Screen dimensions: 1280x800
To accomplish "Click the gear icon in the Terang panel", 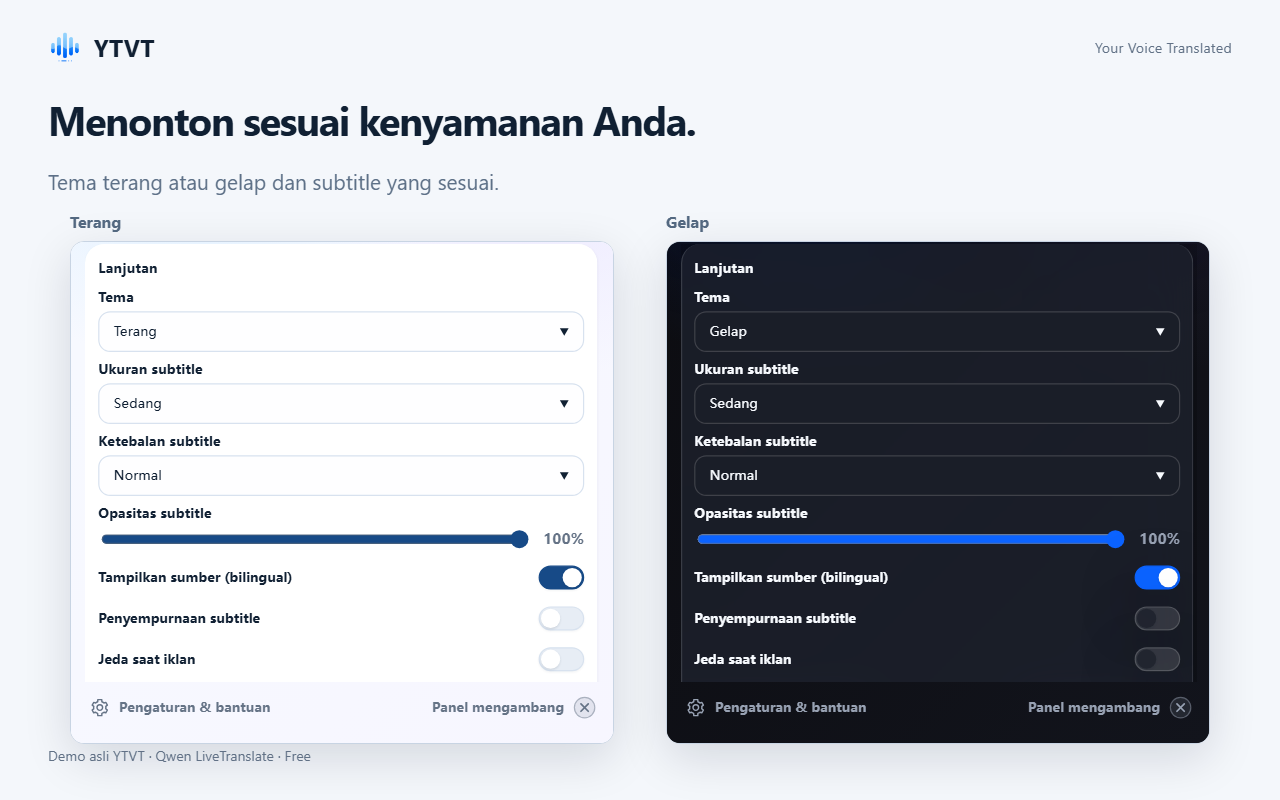I will 99,707.
